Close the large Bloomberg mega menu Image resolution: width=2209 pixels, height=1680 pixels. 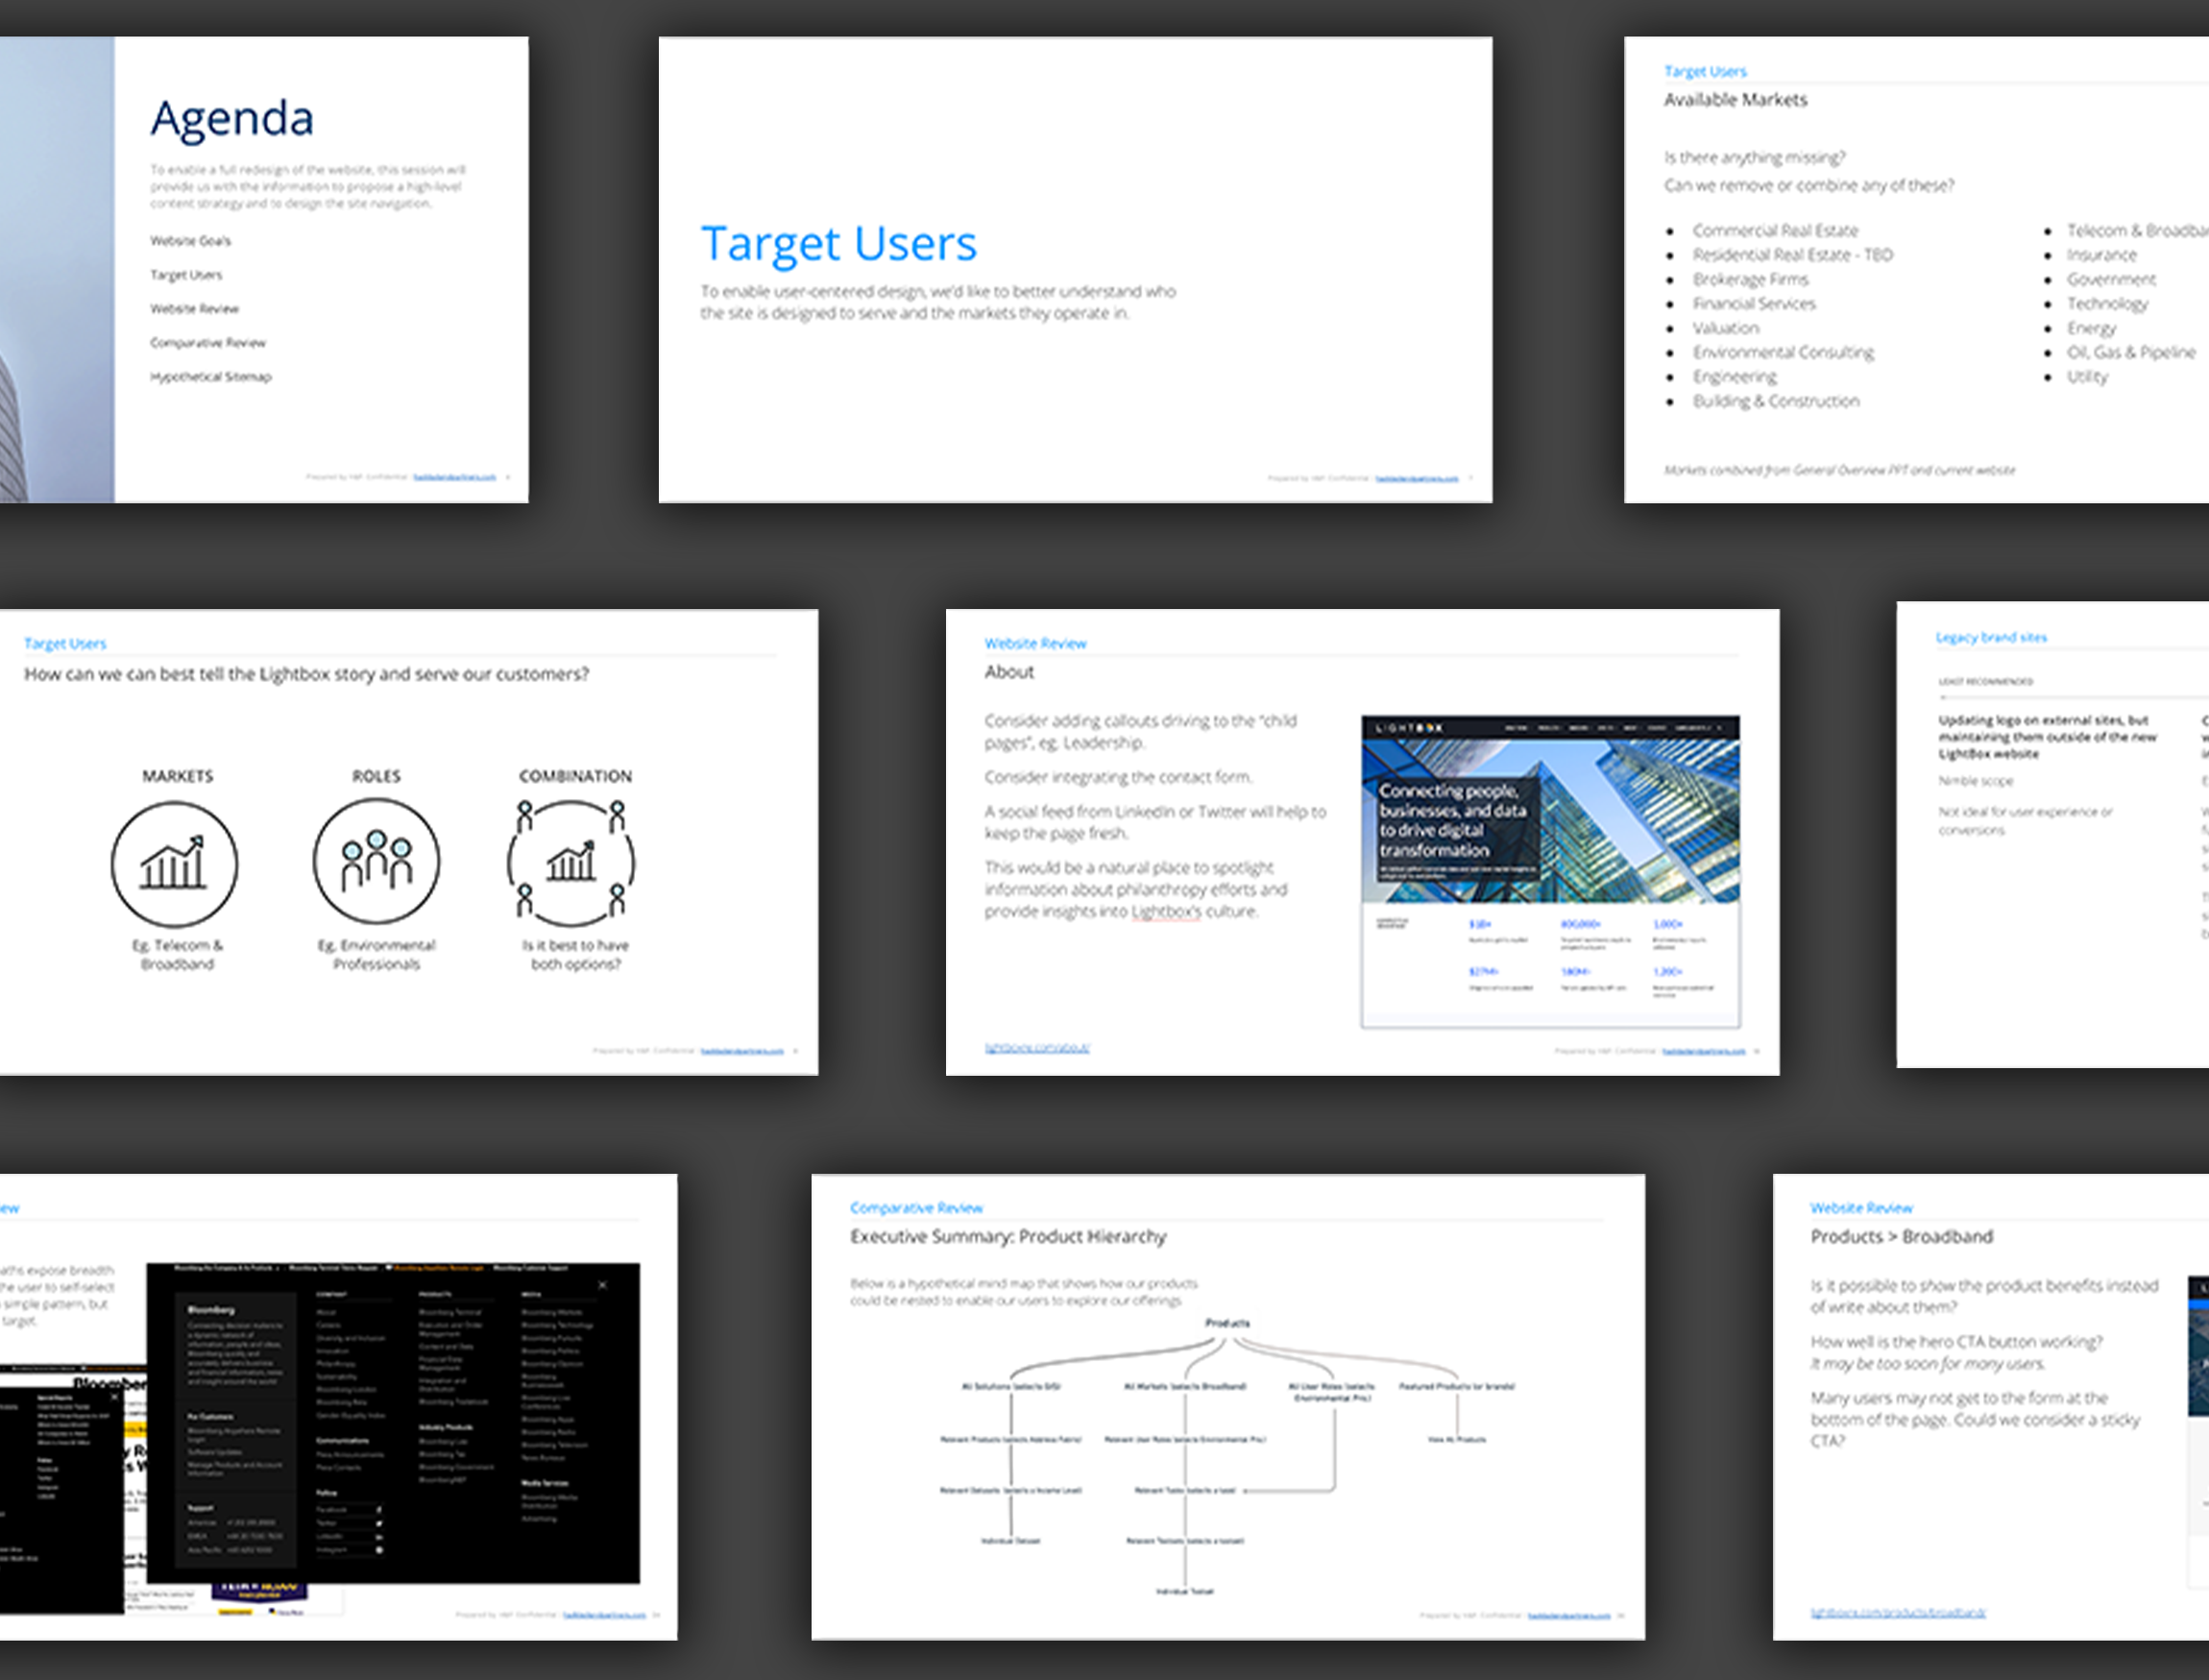pyautogui.click(x=602, y=1285)
